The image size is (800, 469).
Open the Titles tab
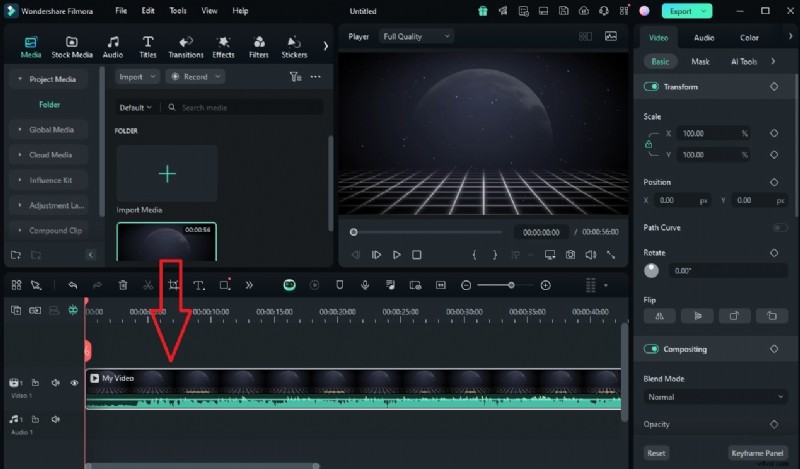(148, 47)
